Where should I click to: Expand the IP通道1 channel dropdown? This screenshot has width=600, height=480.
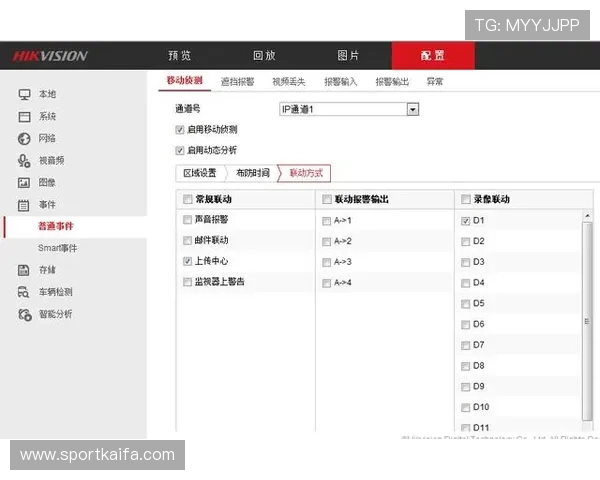pos(412,109)
